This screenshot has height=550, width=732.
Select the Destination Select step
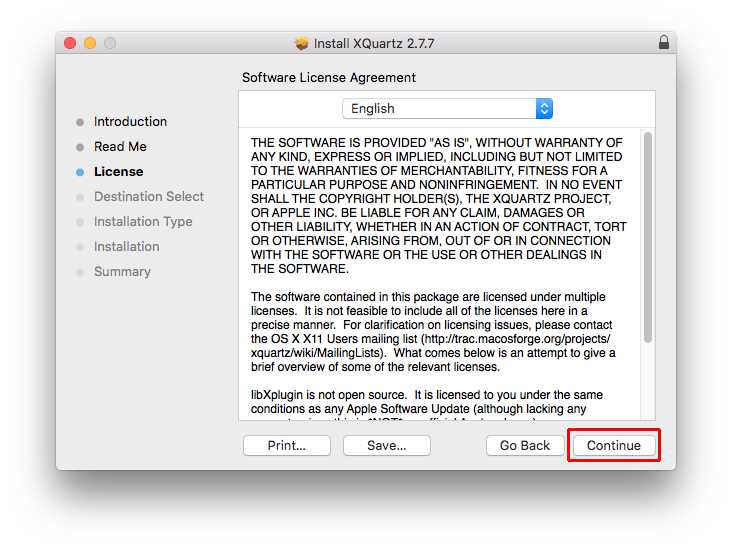tap(149, 197)
